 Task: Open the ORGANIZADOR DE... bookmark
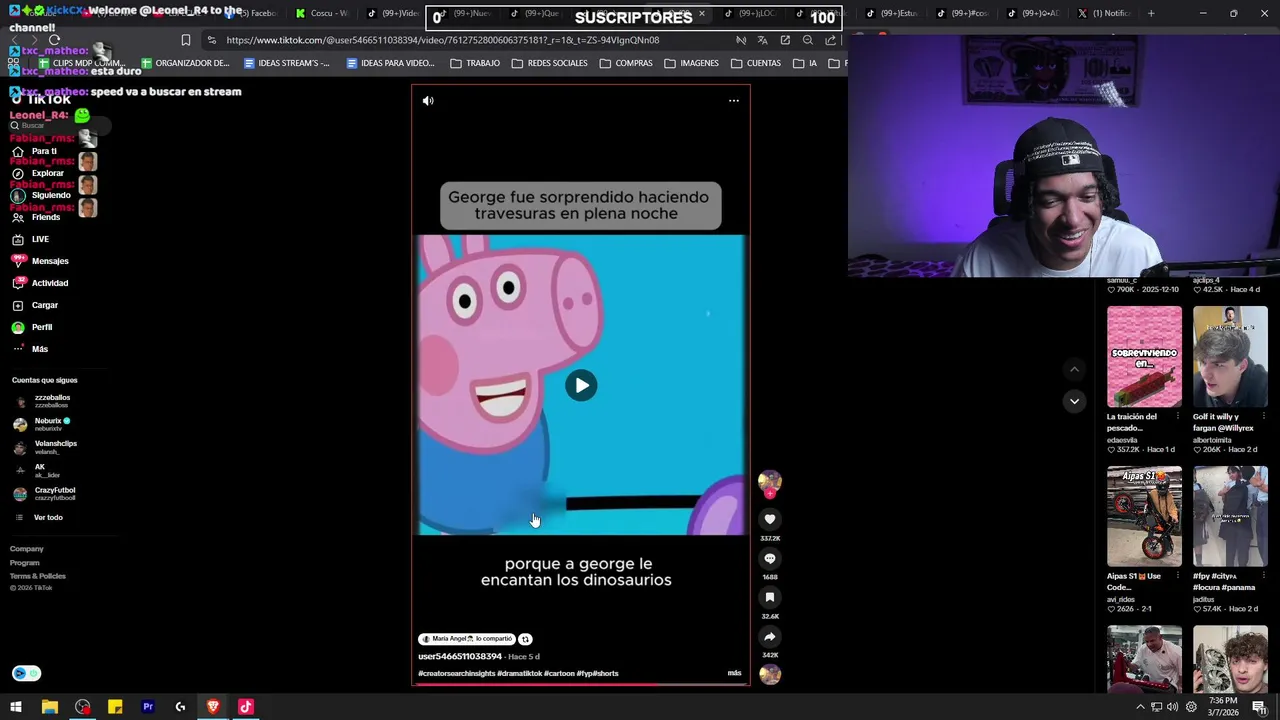pyautogui.click(x=185, y=63)
